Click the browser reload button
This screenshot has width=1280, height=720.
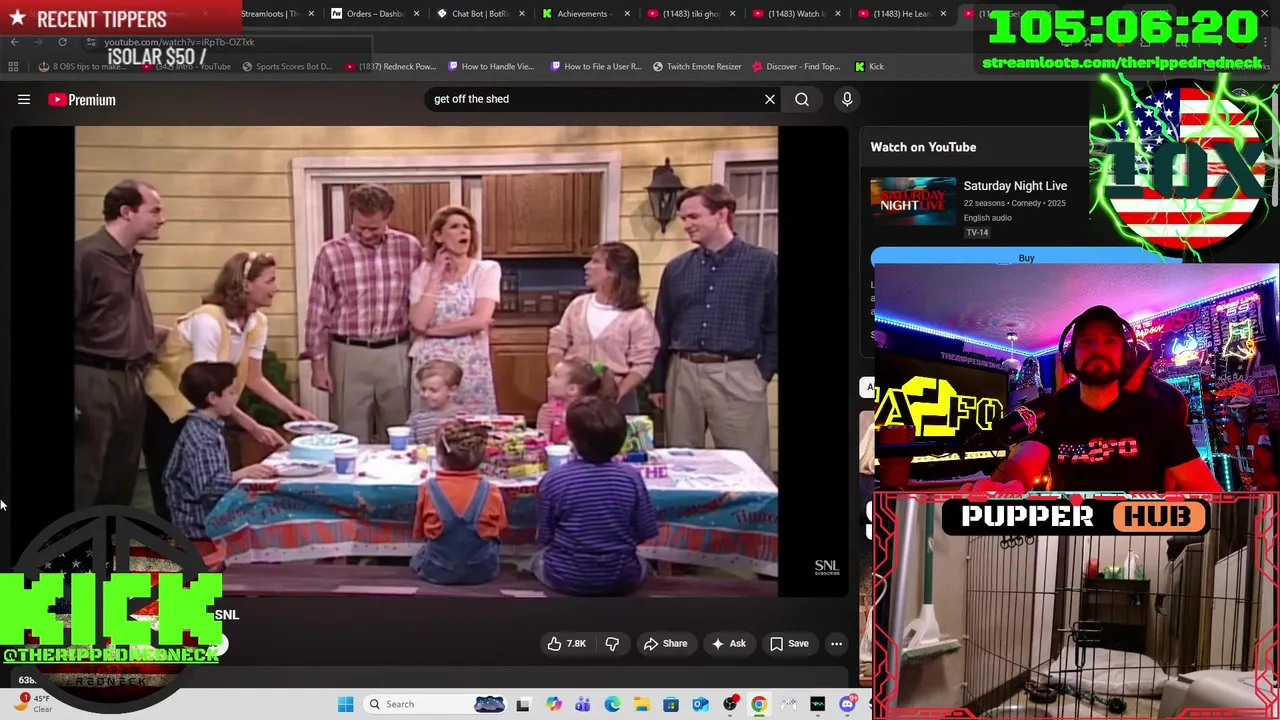pos(62,42)
